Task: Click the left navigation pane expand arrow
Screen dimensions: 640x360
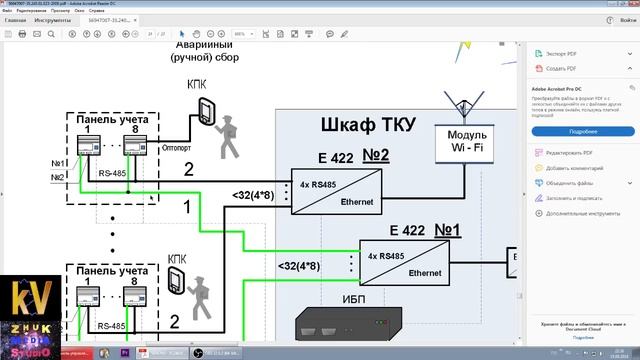Action: click(2, 194)
